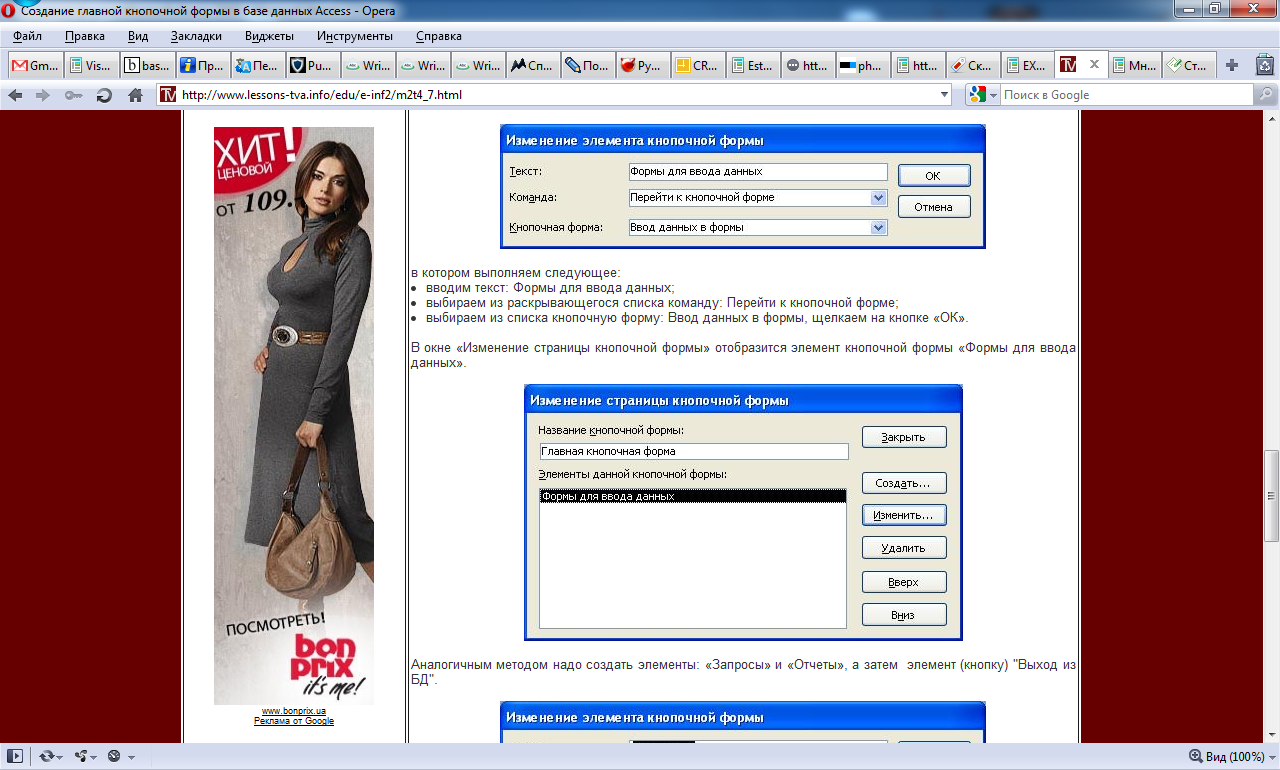Open the Реклама от Google link
The height and width of the screenshot is (770, 1280).
coord(294,721)
